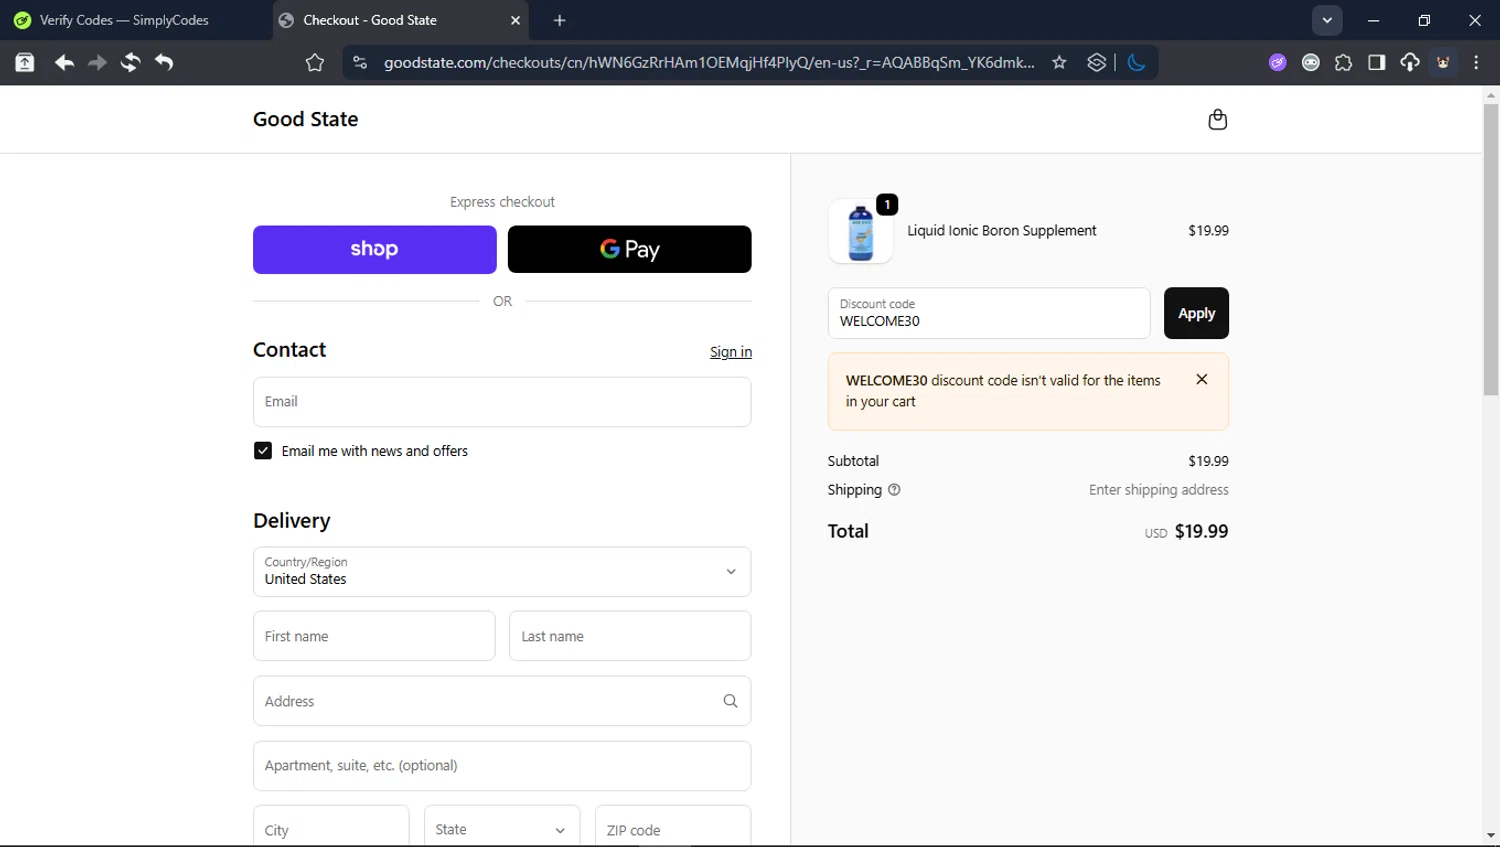The width and height of the screenshot is (1500, 847).
Task: Click Liquid Ionic Boron Supplement text
Action: 1002,231
